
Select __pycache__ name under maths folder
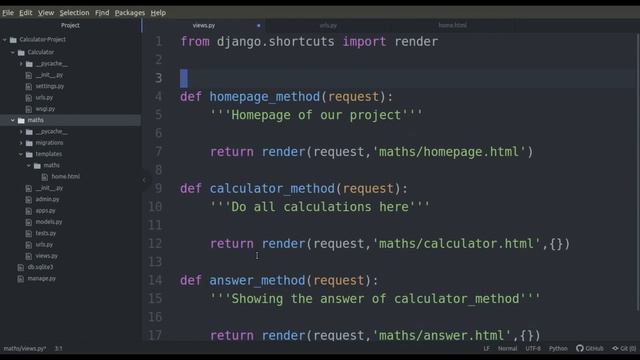click(52, 131)
